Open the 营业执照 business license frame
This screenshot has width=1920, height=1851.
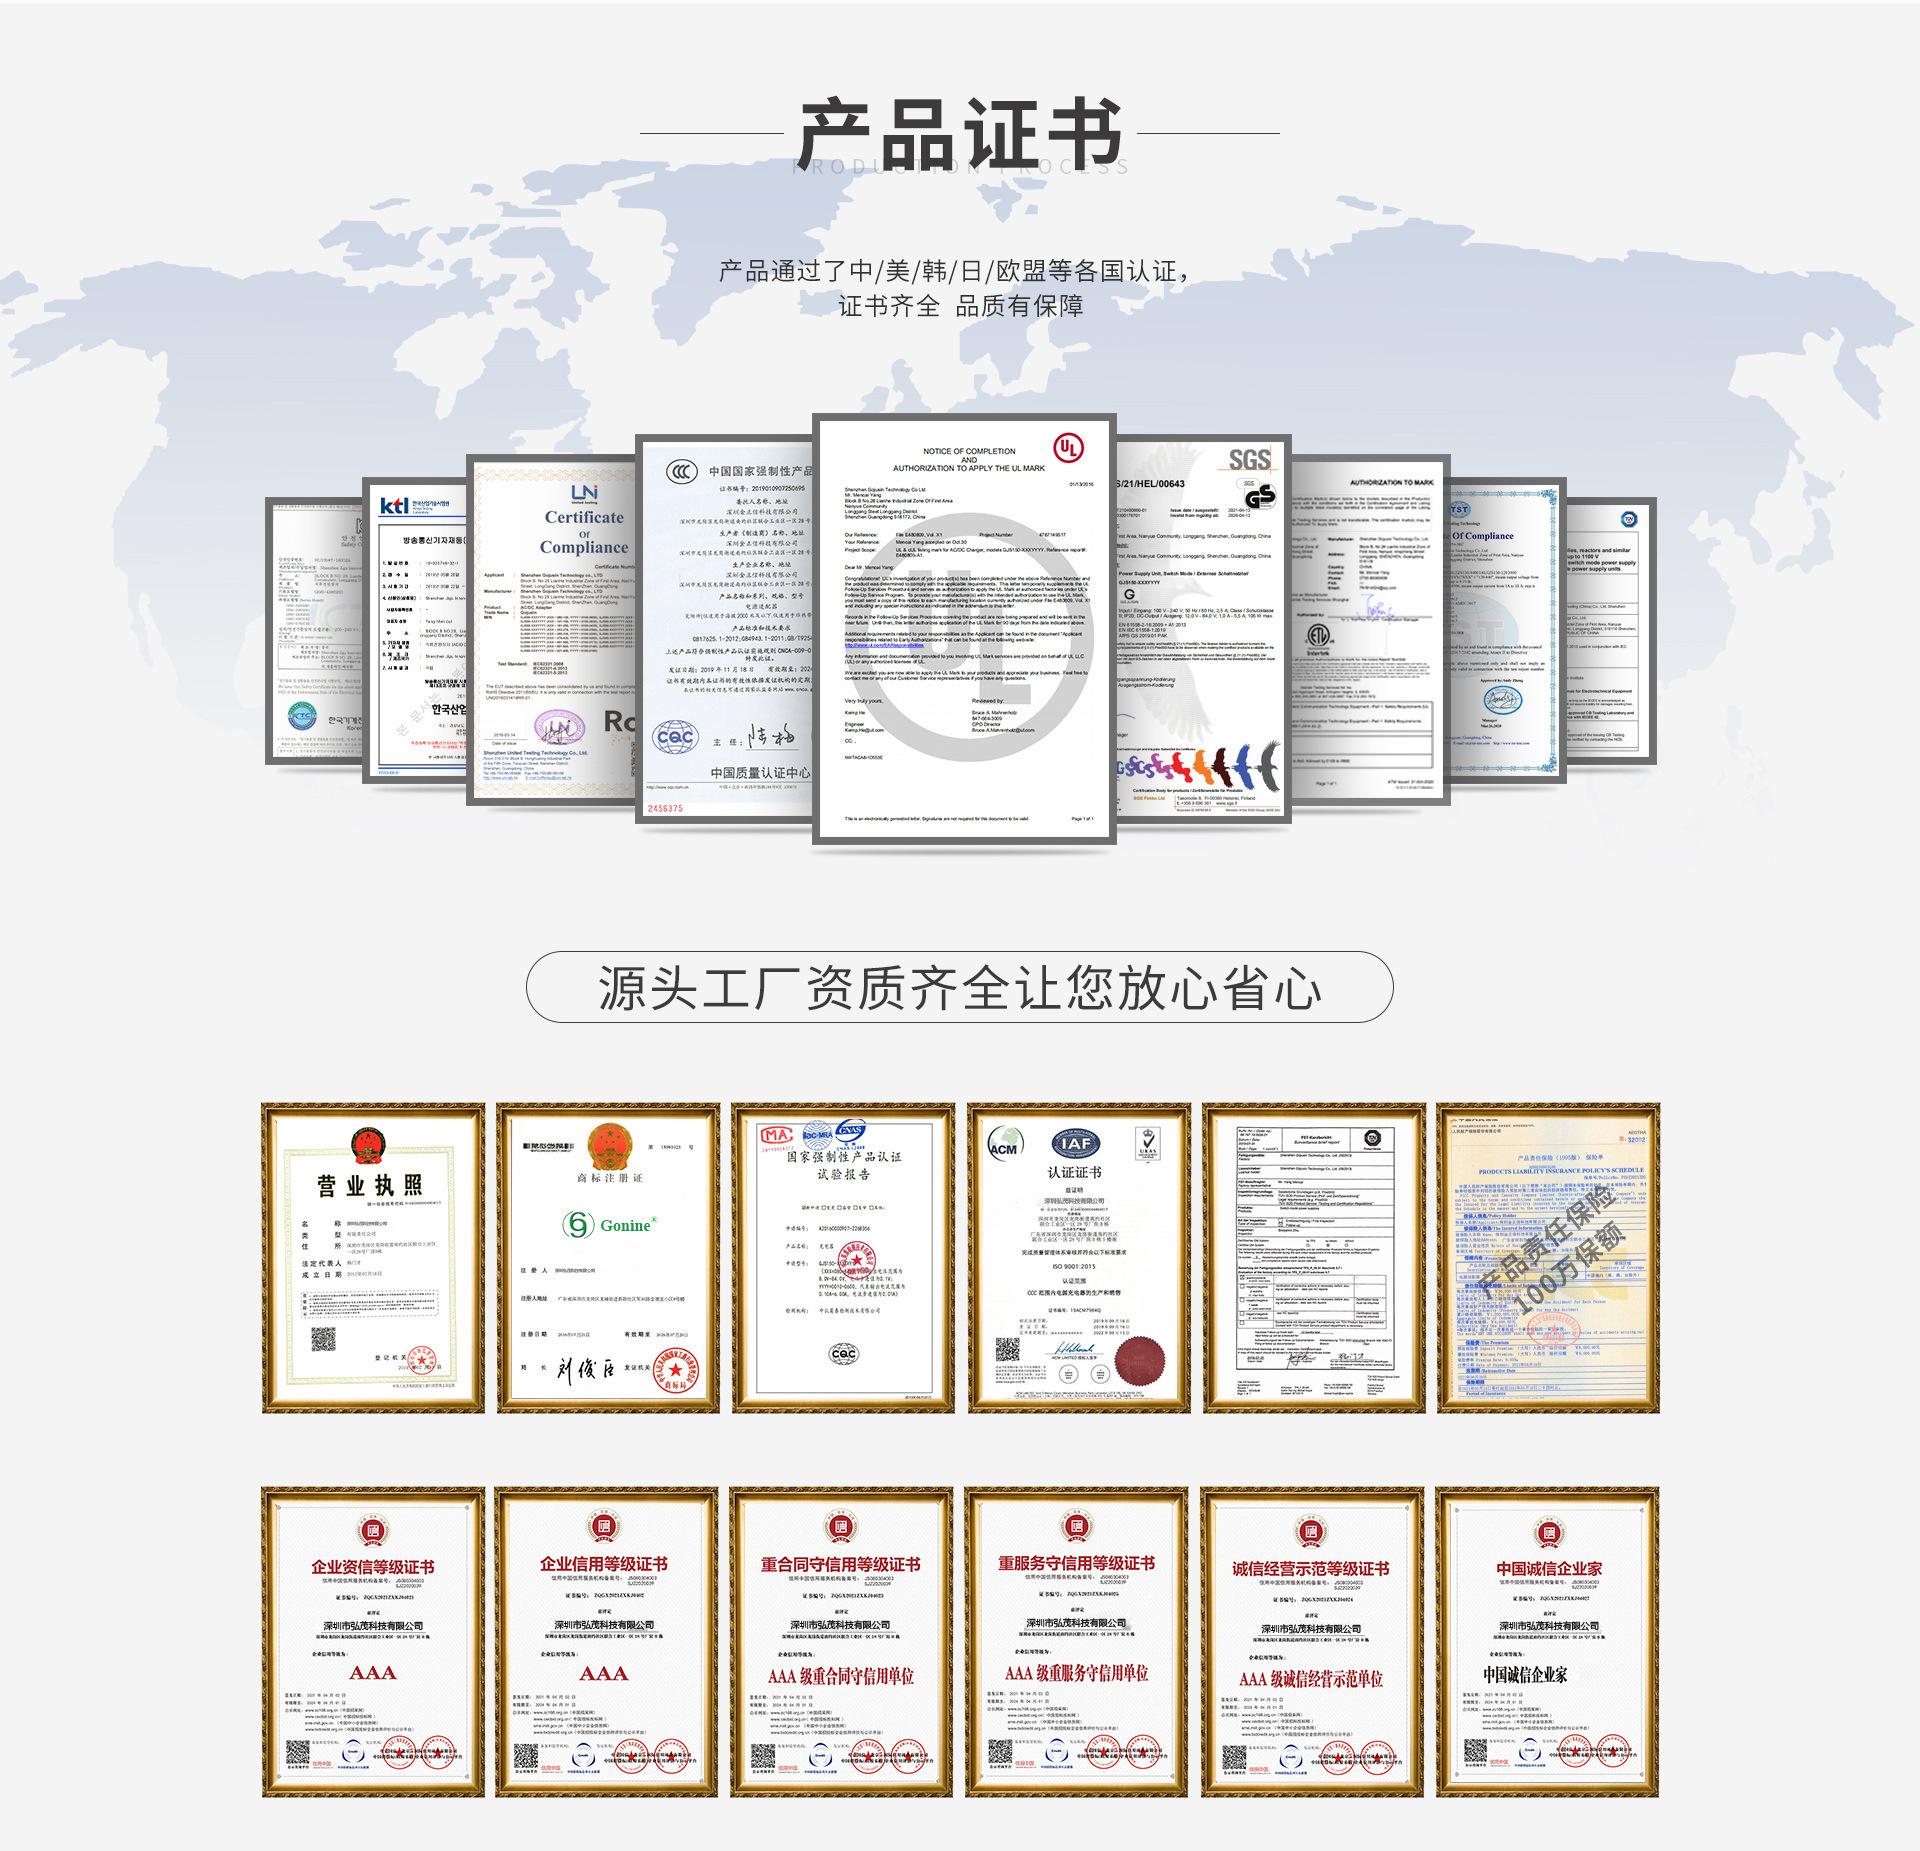372,1260
